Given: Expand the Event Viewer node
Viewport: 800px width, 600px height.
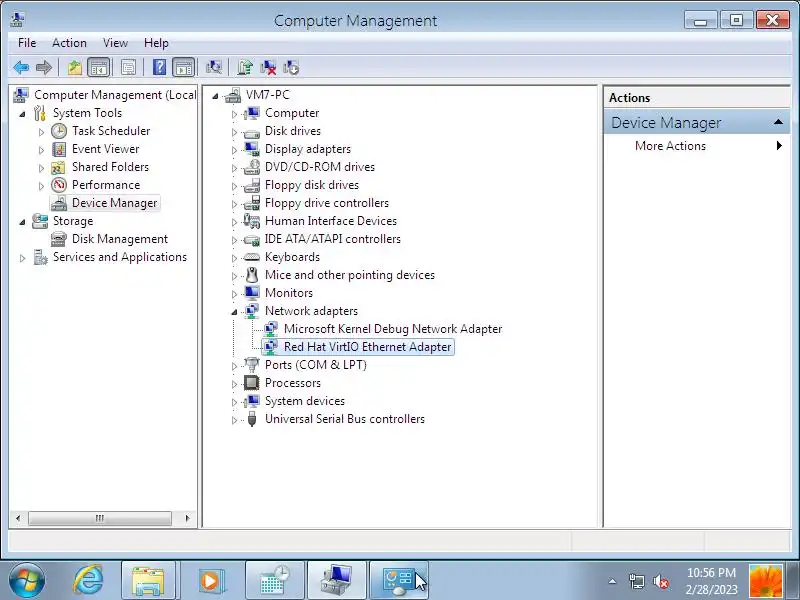Looking at the screenshot, I should coord(41,149).
